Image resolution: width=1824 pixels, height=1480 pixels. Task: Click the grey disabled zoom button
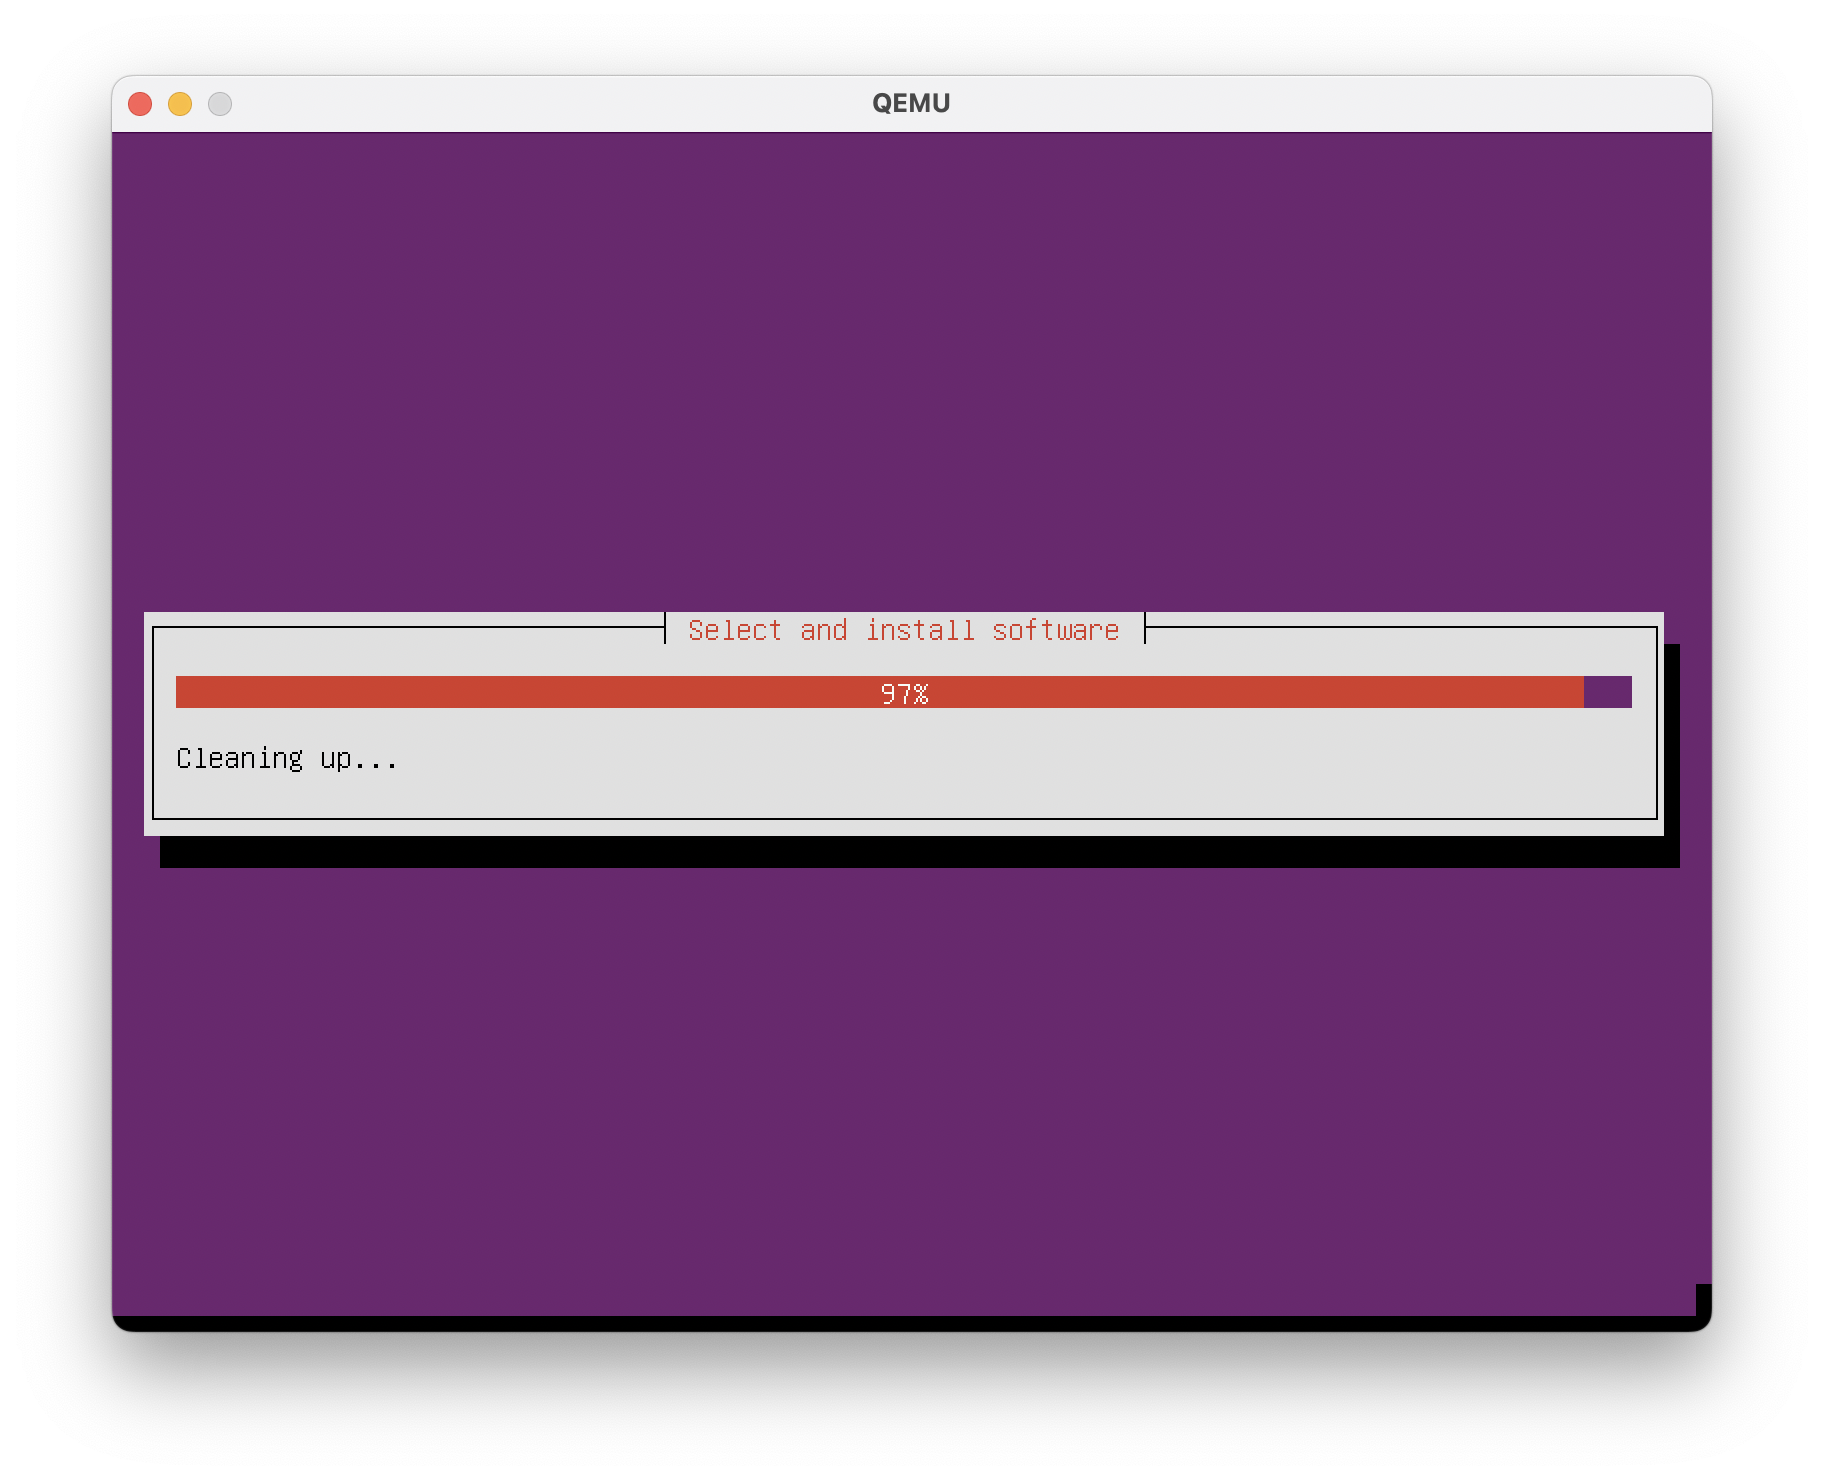(x=220, y=104)
